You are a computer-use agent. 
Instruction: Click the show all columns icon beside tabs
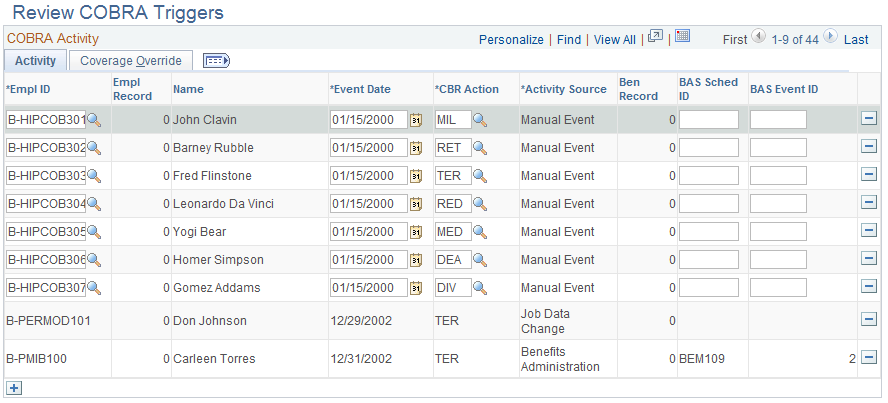217,61
